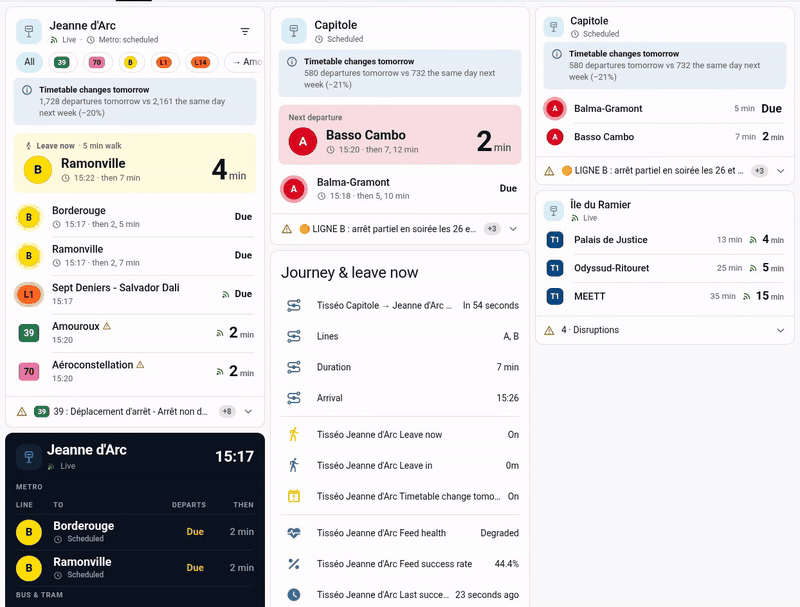Select the L14 line filter chip
Viewport: 800px width, 607px height.
[x=201, y=62]
